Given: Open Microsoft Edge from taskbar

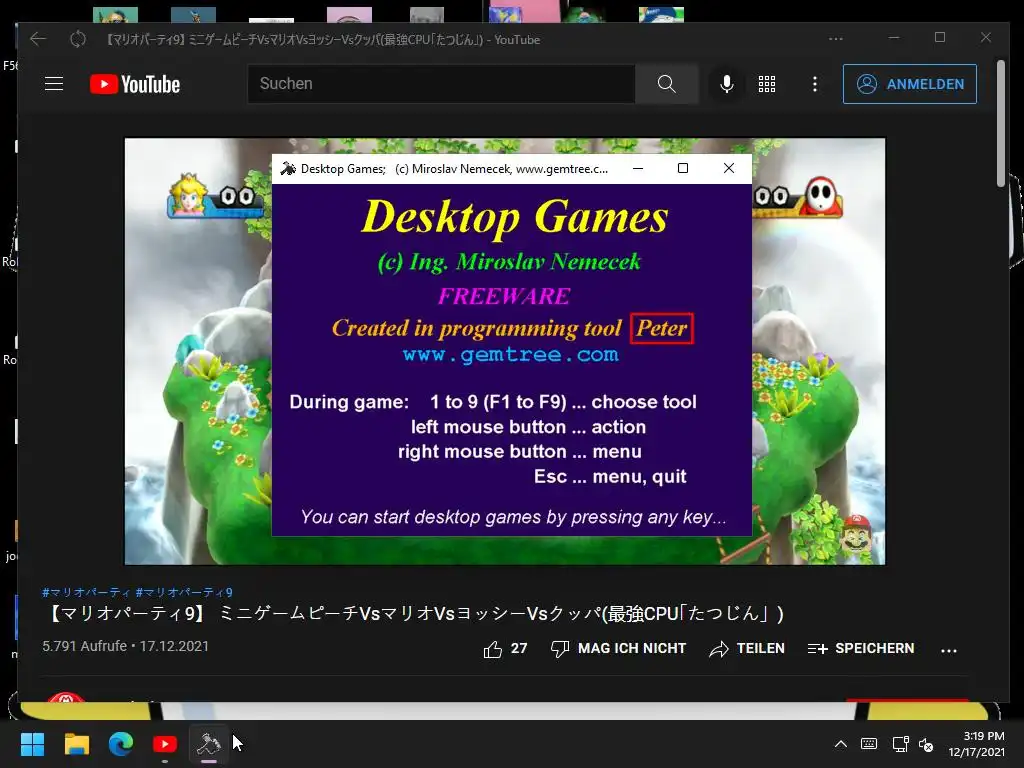Looking at the screenshot, I should pyautogui.click(x=121, y=744).
